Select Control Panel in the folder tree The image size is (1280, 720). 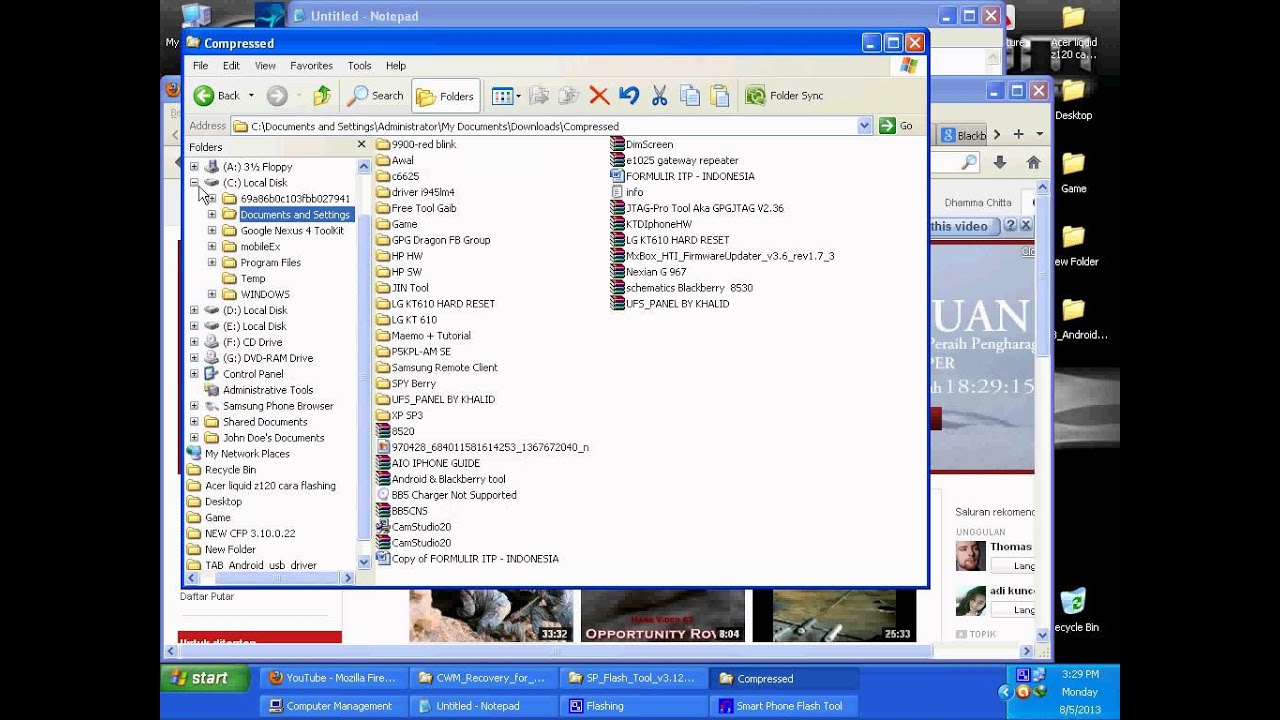[x=253, y=374]
